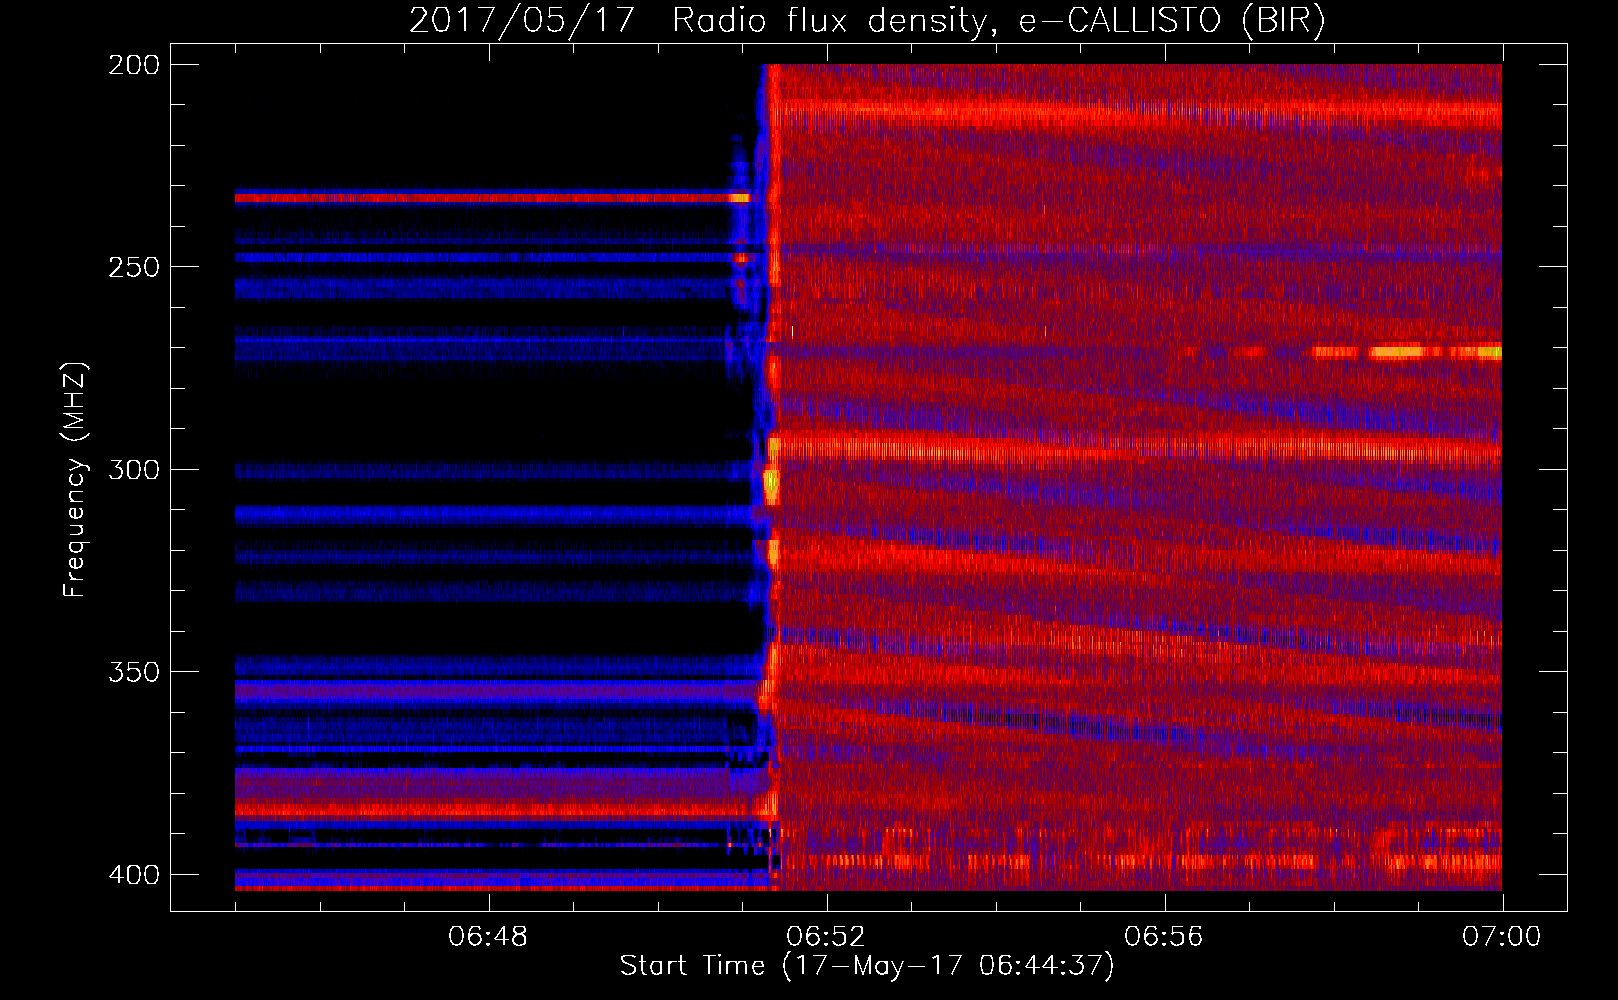Viewport: 1618px width, 1000px height.
Task: Click the 07:00 time tick label
Action: tap(1502, 937)
